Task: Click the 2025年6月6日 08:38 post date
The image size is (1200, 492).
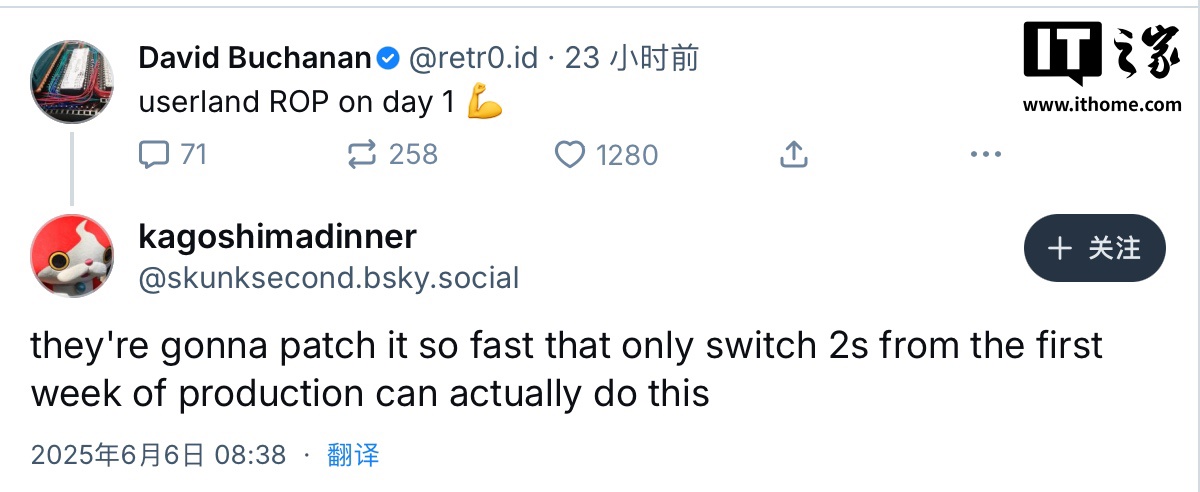Action: pyautogui.click(x=158, y=455)
